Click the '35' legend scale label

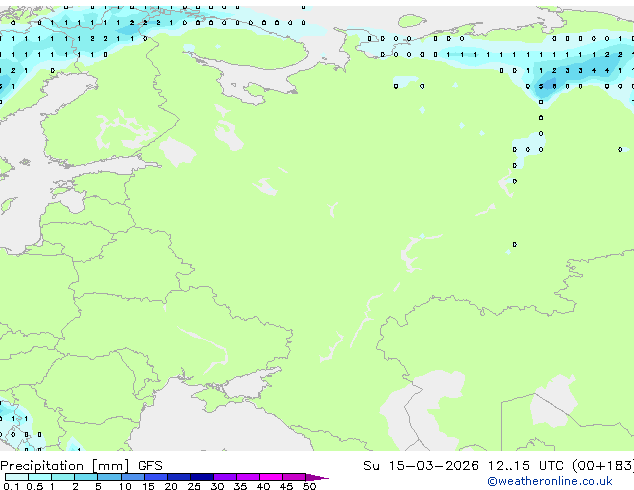click(x=240, y=486)
